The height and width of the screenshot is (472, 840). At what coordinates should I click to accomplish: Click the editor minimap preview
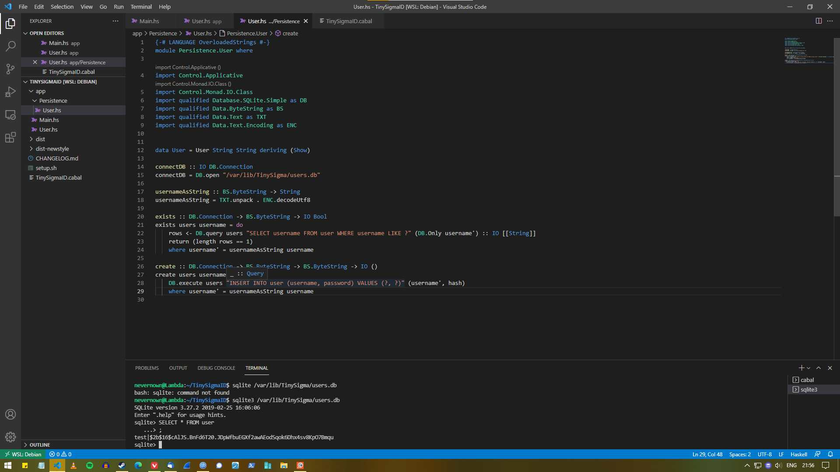pyautogui.click(x=808, y=51)
